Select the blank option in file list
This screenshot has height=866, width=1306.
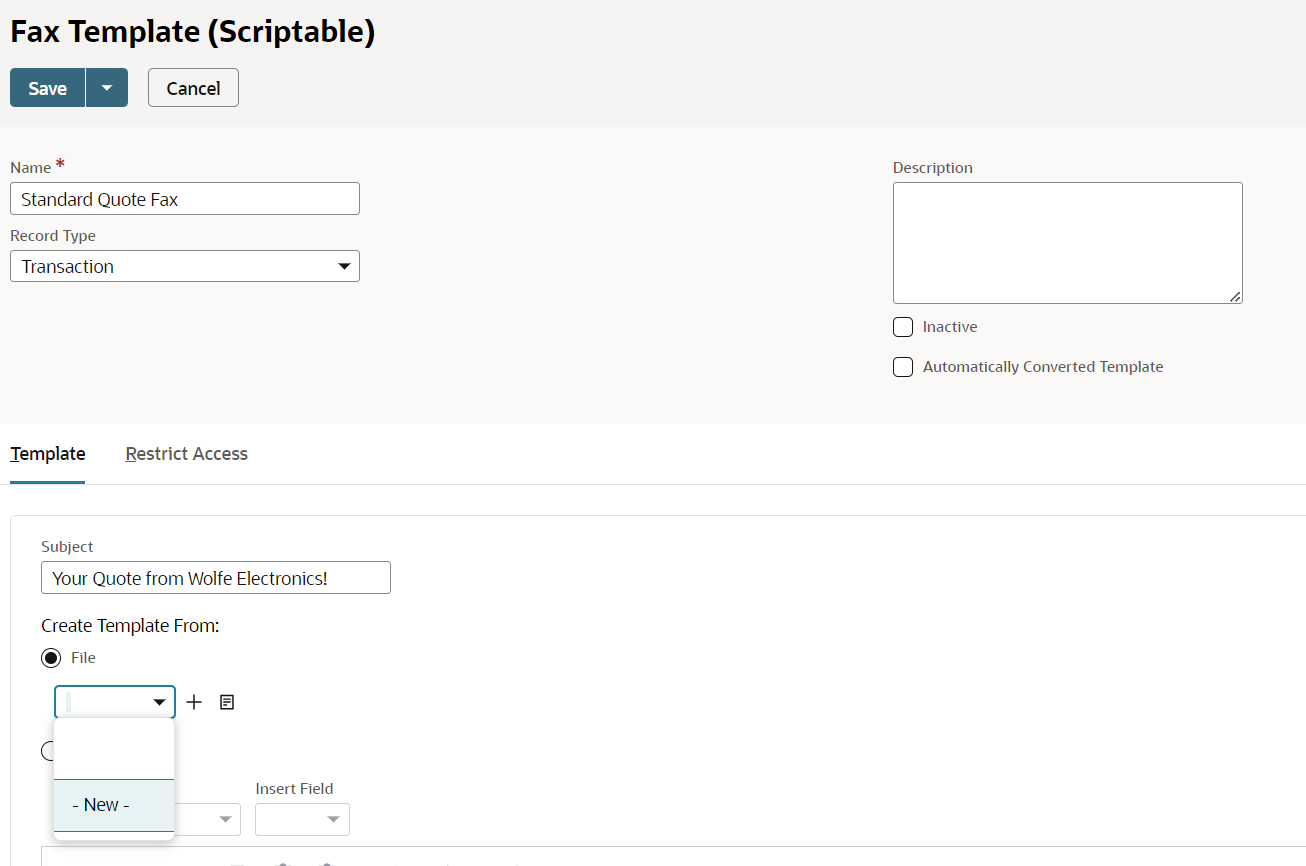click(114, 750)
